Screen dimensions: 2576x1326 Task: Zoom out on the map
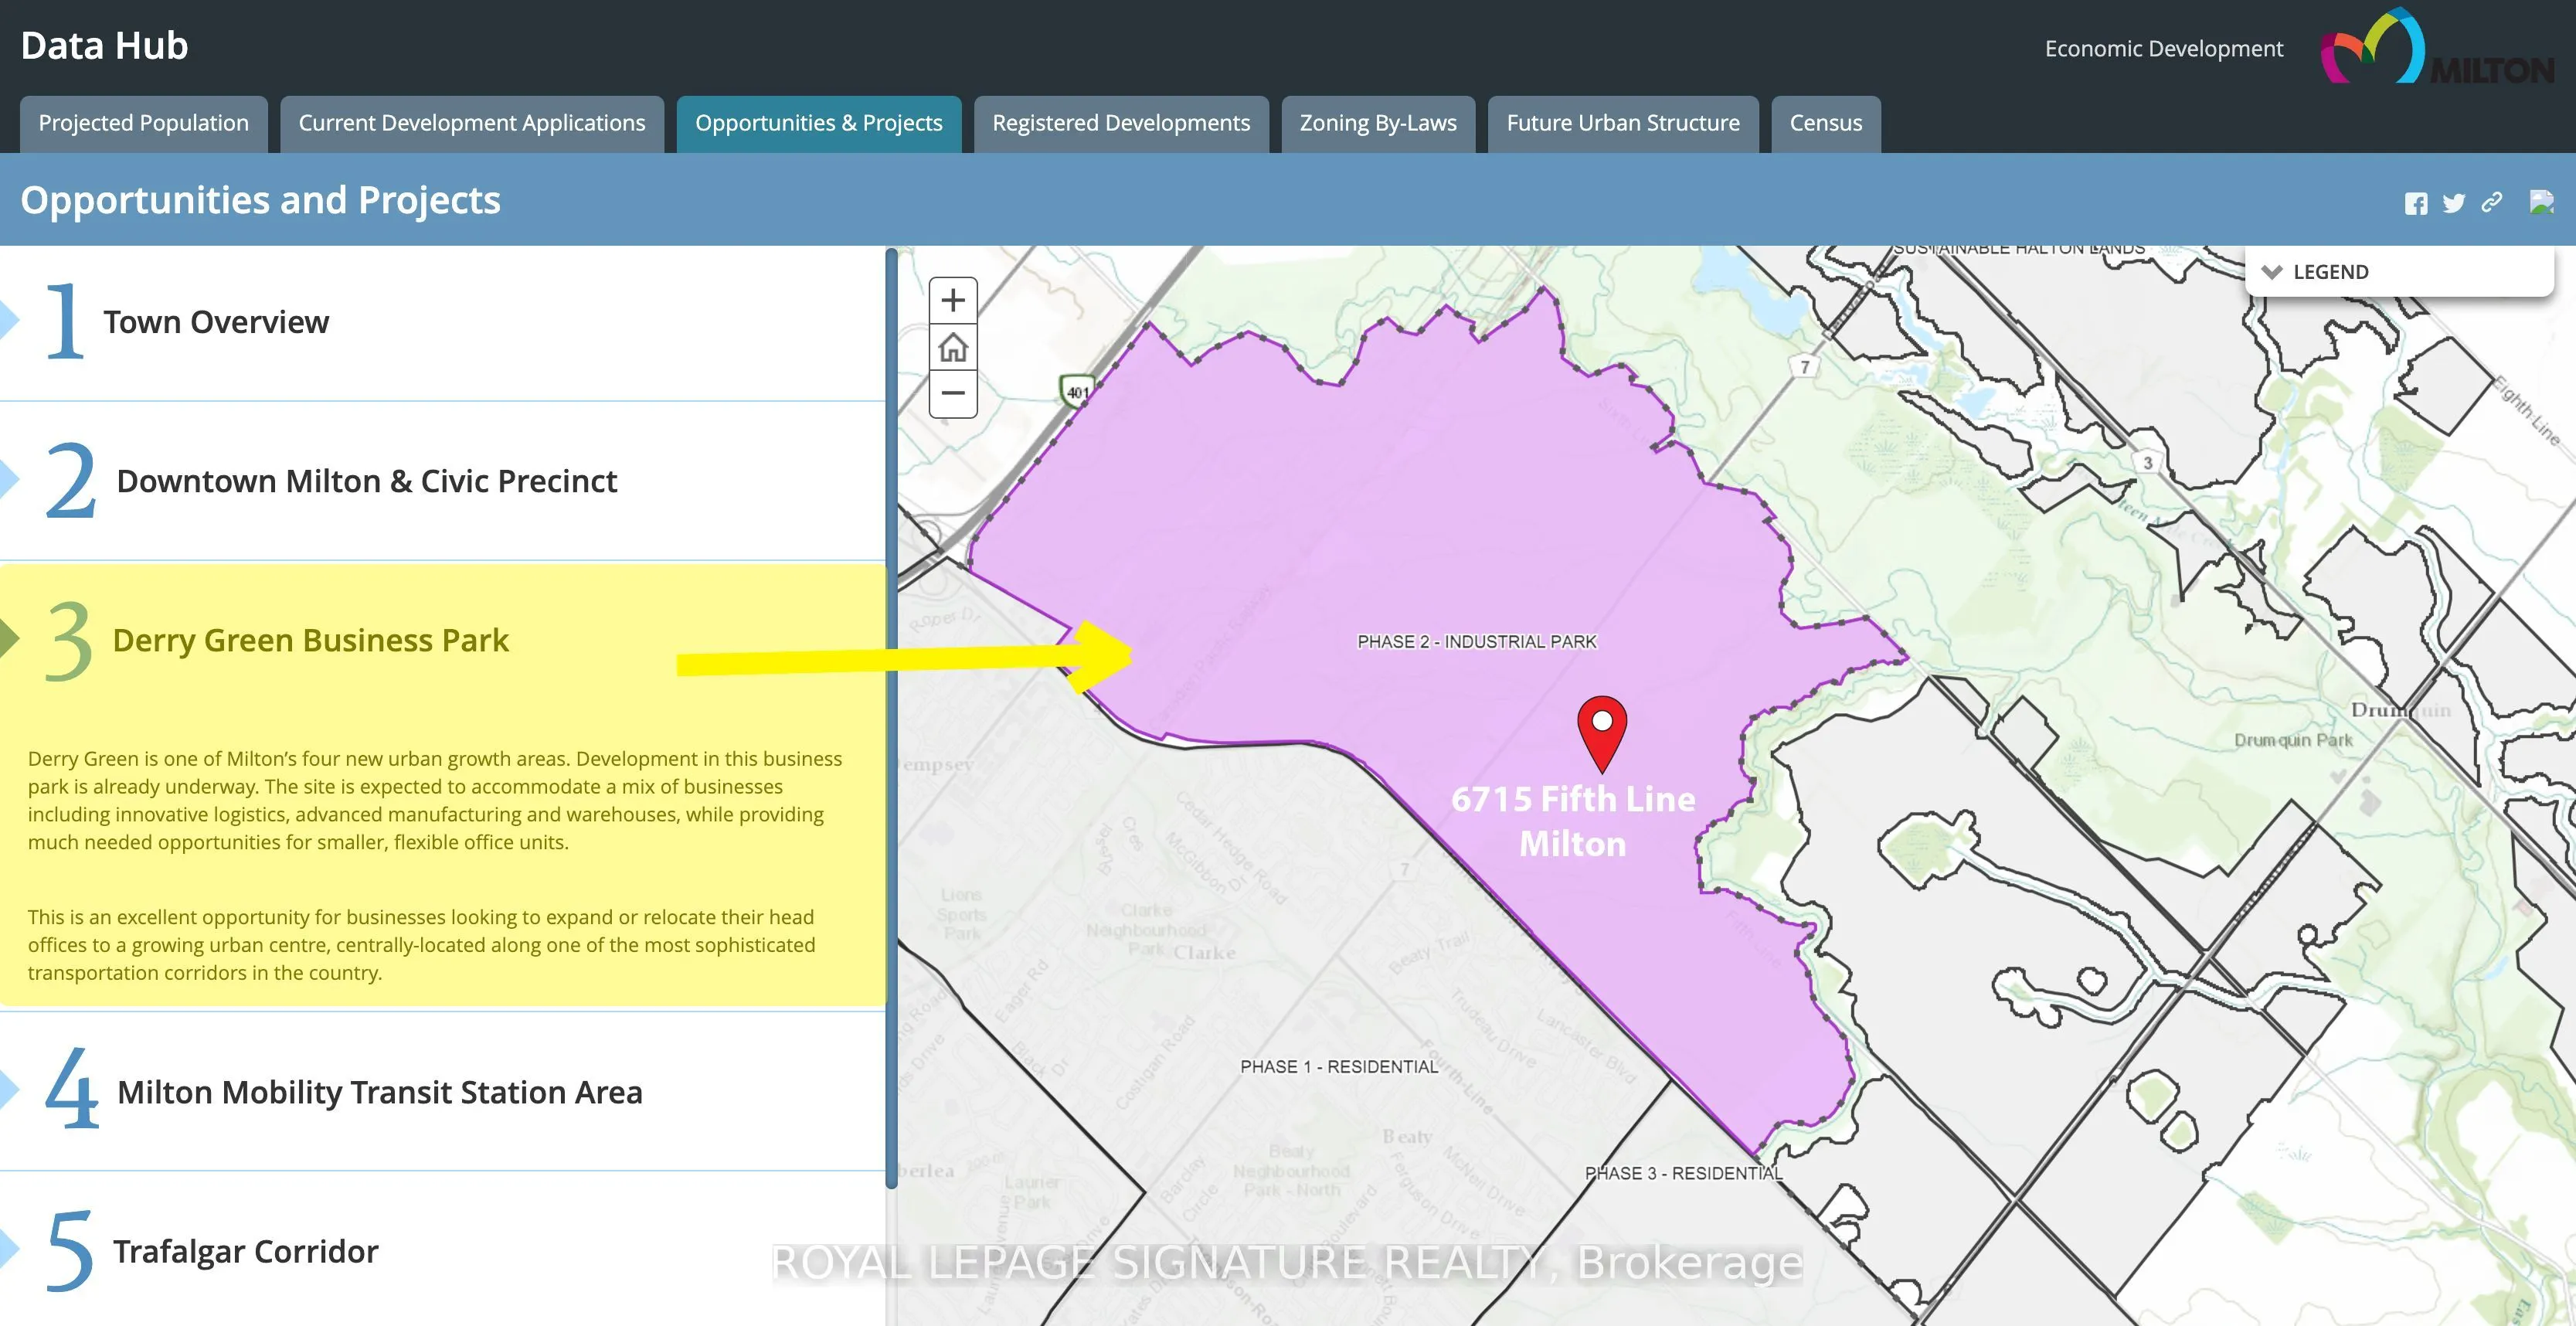pyautogui.click(x=952, y=393)
